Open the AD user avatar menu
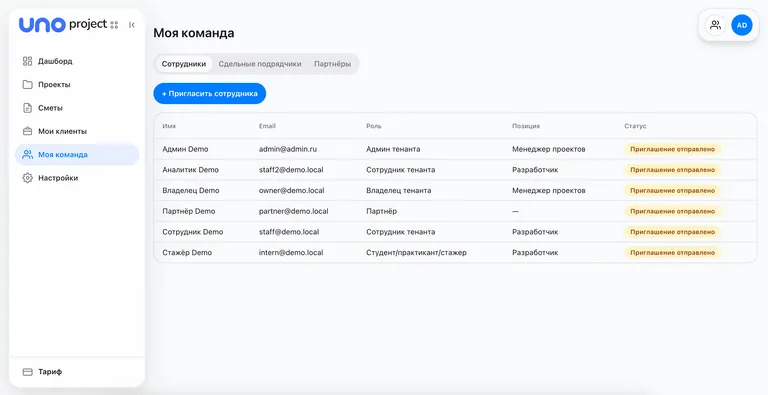The width and height of the screenshot is (768, 395). [x=742, y=25]
